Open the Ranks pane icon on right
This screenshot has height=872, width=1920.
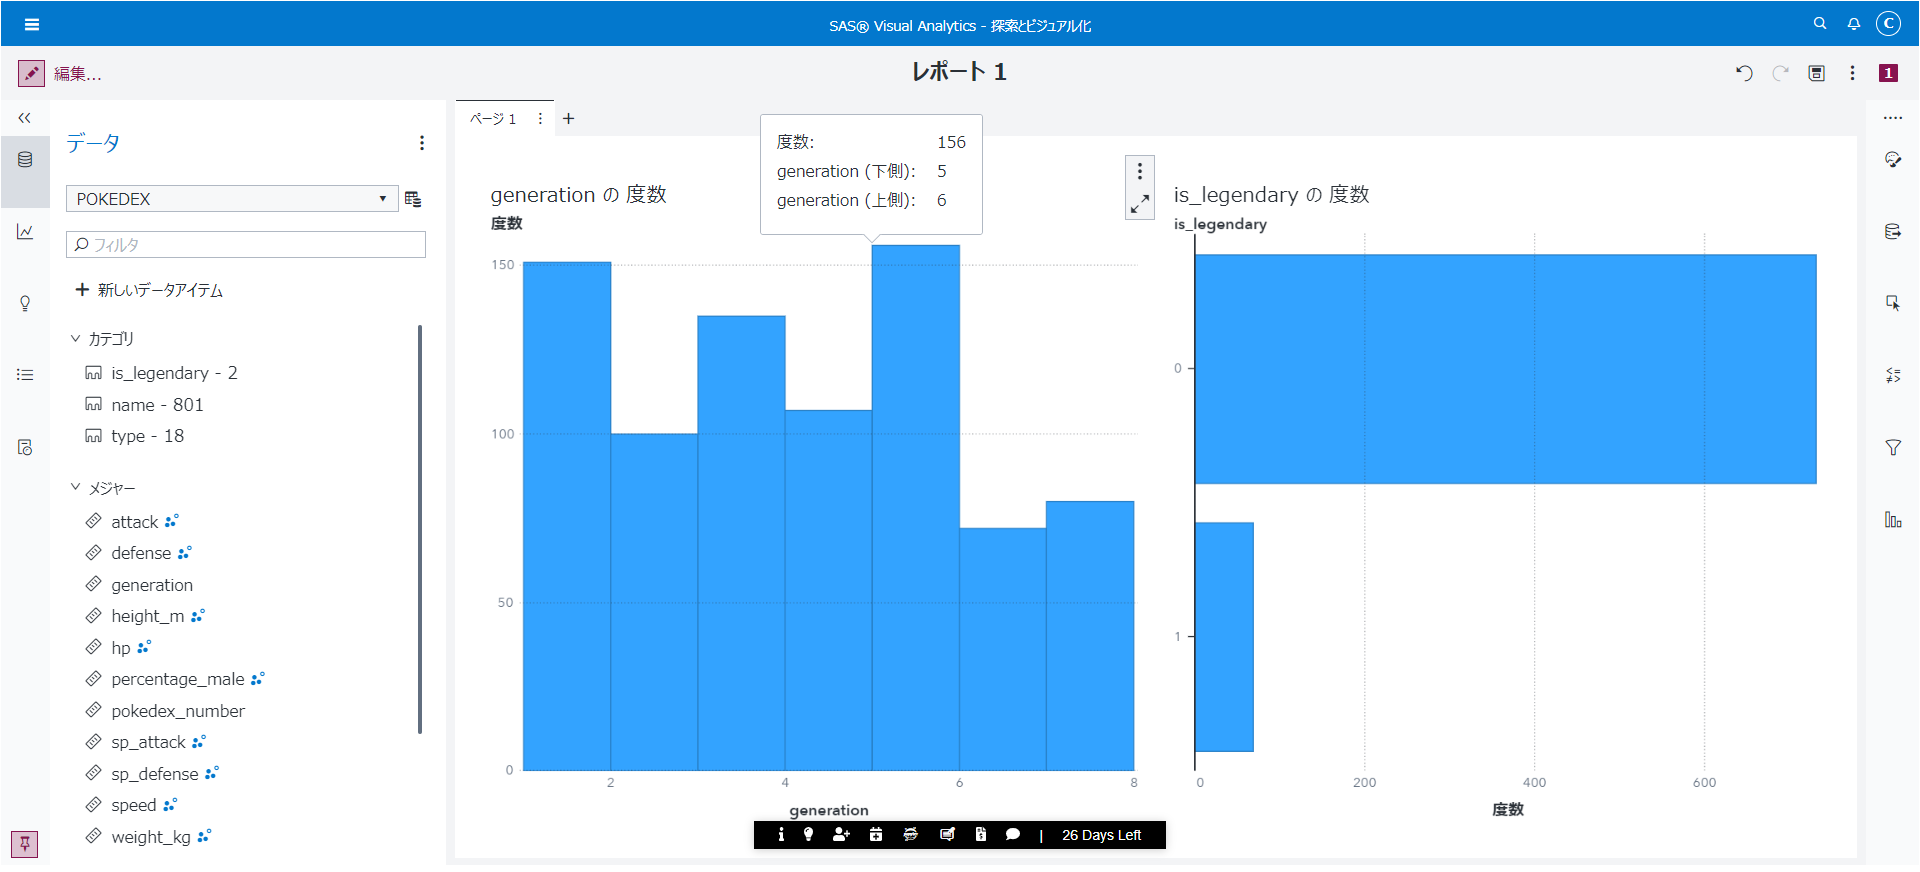[1893, 520]
